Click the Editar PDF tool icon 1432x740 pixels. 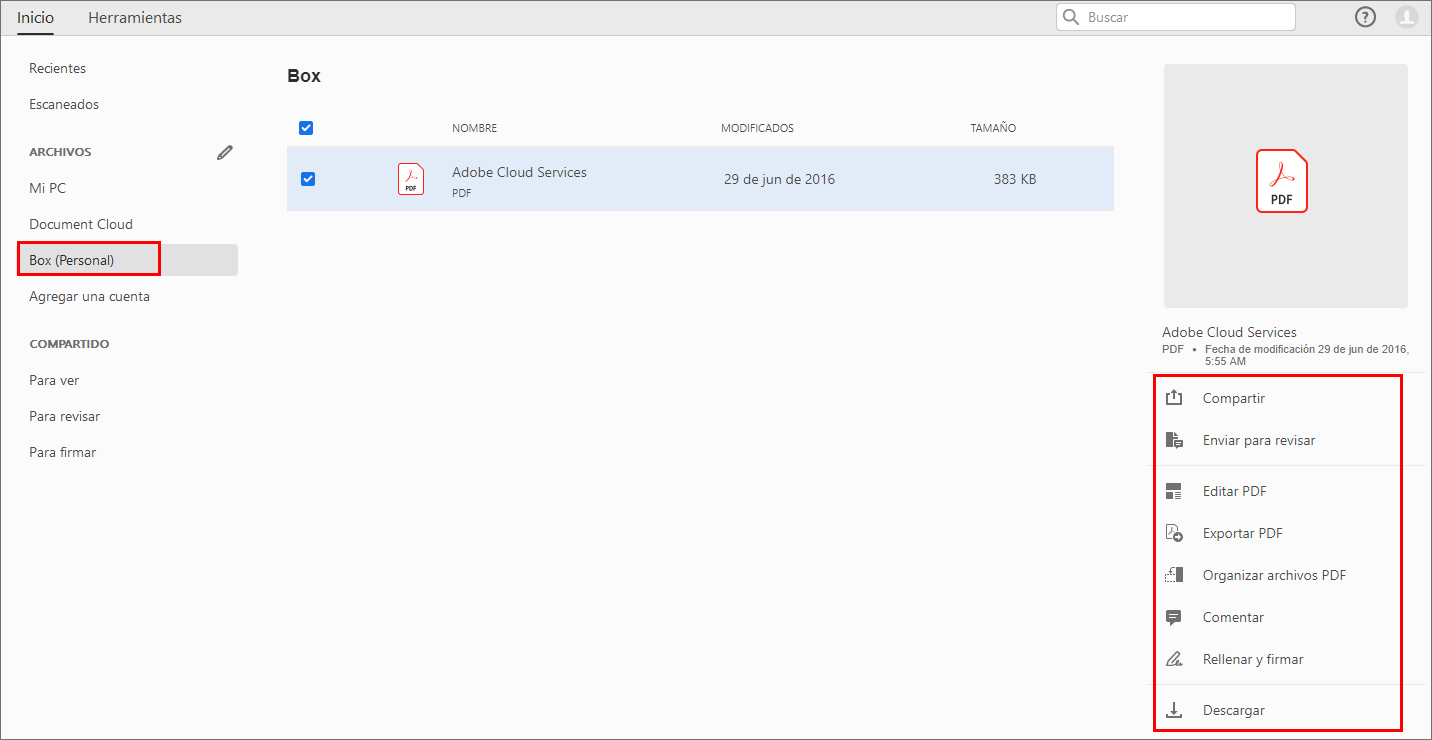[x=1173, y=491]
